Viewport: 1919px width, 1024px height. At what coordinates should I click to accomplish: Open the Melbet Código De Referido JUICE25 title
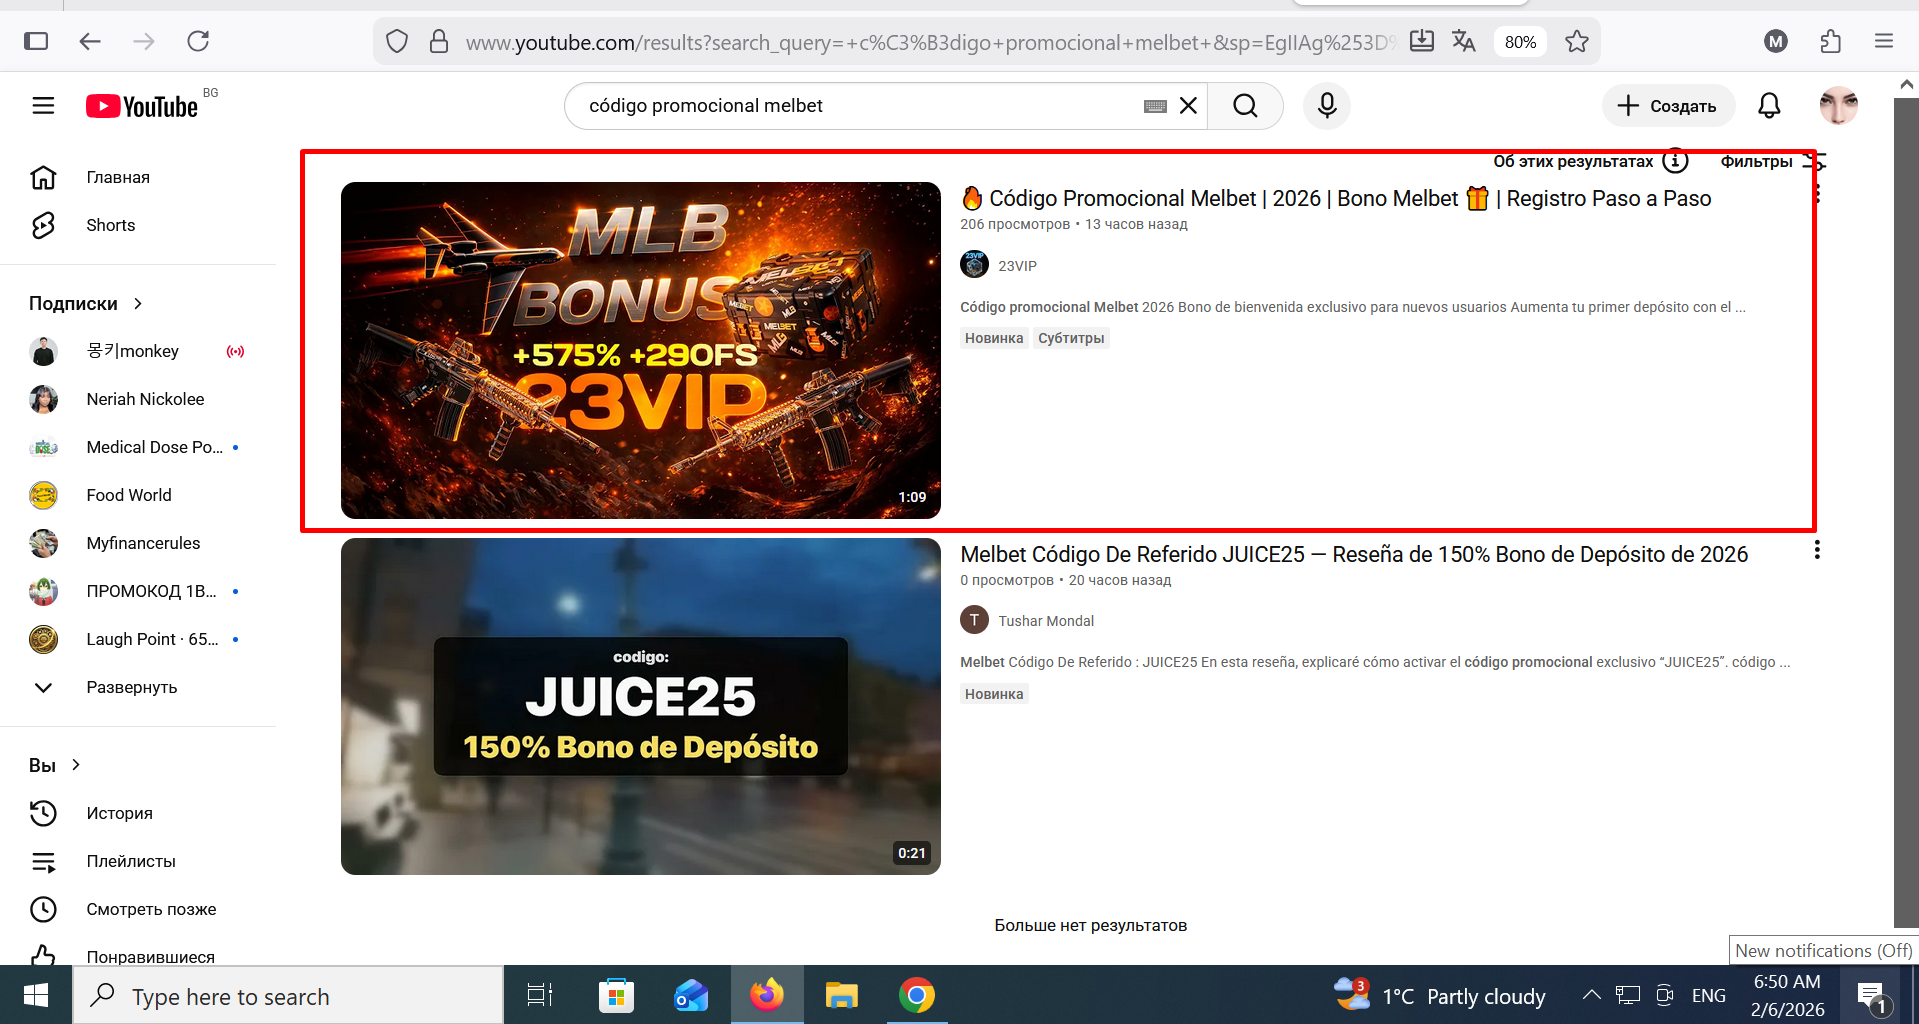[1354, 554]
